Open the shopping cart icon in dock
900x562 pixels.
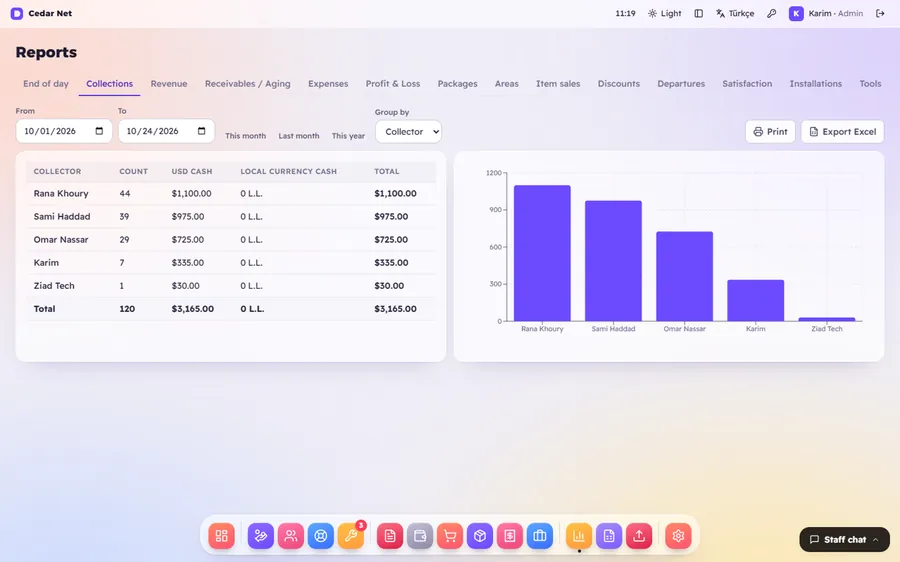pos(450,536)
